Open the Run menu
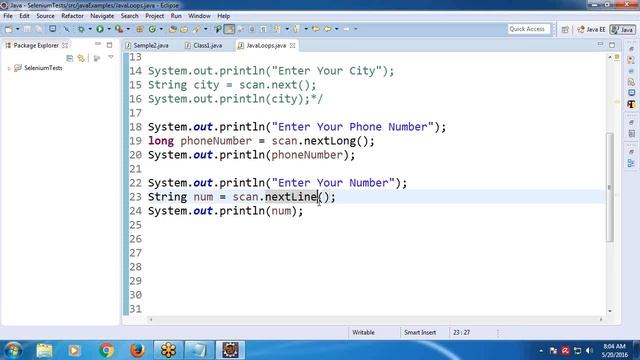Image resolution: width=640 pixels, height=360 pixels. tap(176, 16)
